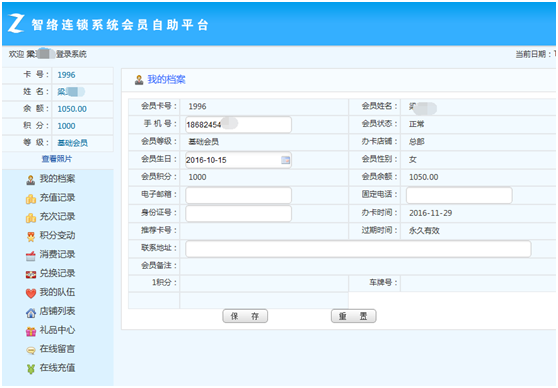The image size is (558, 388).
Task: Click the 电子邮箱 input field
Action: coord(238,195)
